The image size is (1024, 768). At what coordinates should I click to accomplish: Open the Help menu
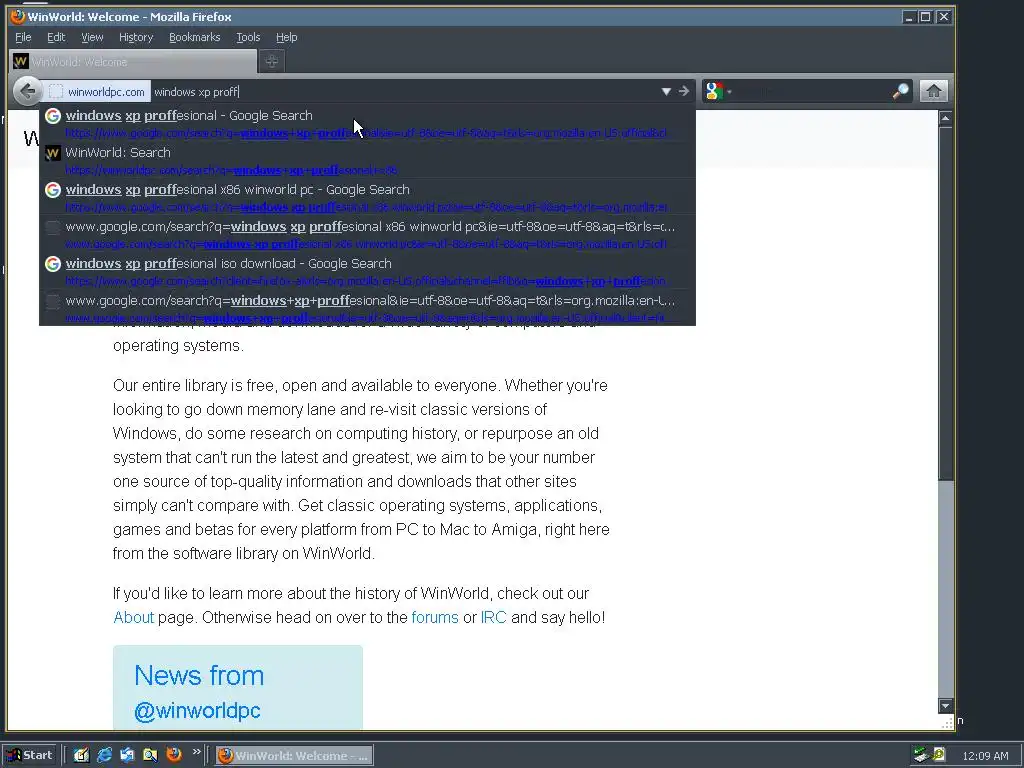click(x=287, y=37)
